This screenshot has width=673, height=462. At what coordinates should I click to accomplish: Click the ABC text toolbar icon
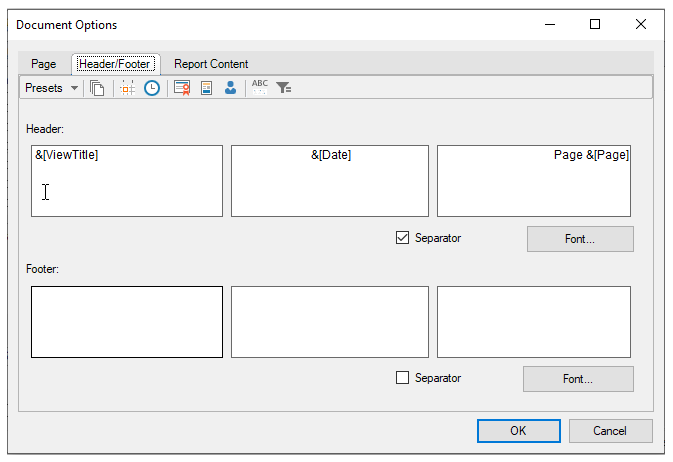[260, 88]
